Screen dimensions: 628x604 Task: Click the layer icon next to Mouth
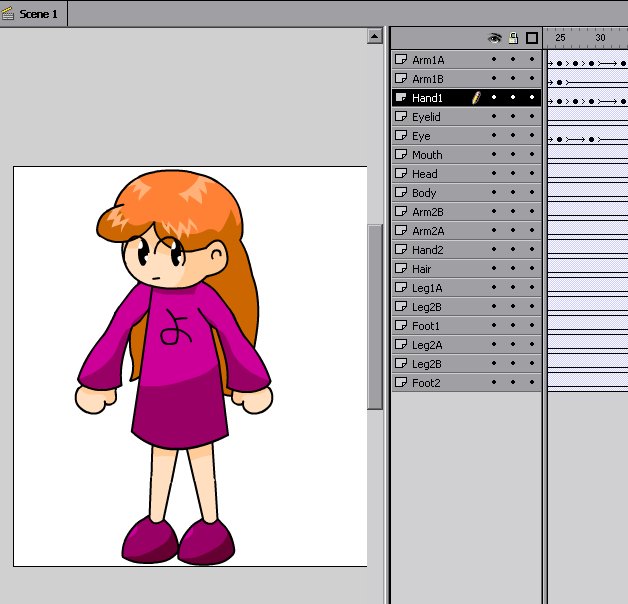pos(401,155)
